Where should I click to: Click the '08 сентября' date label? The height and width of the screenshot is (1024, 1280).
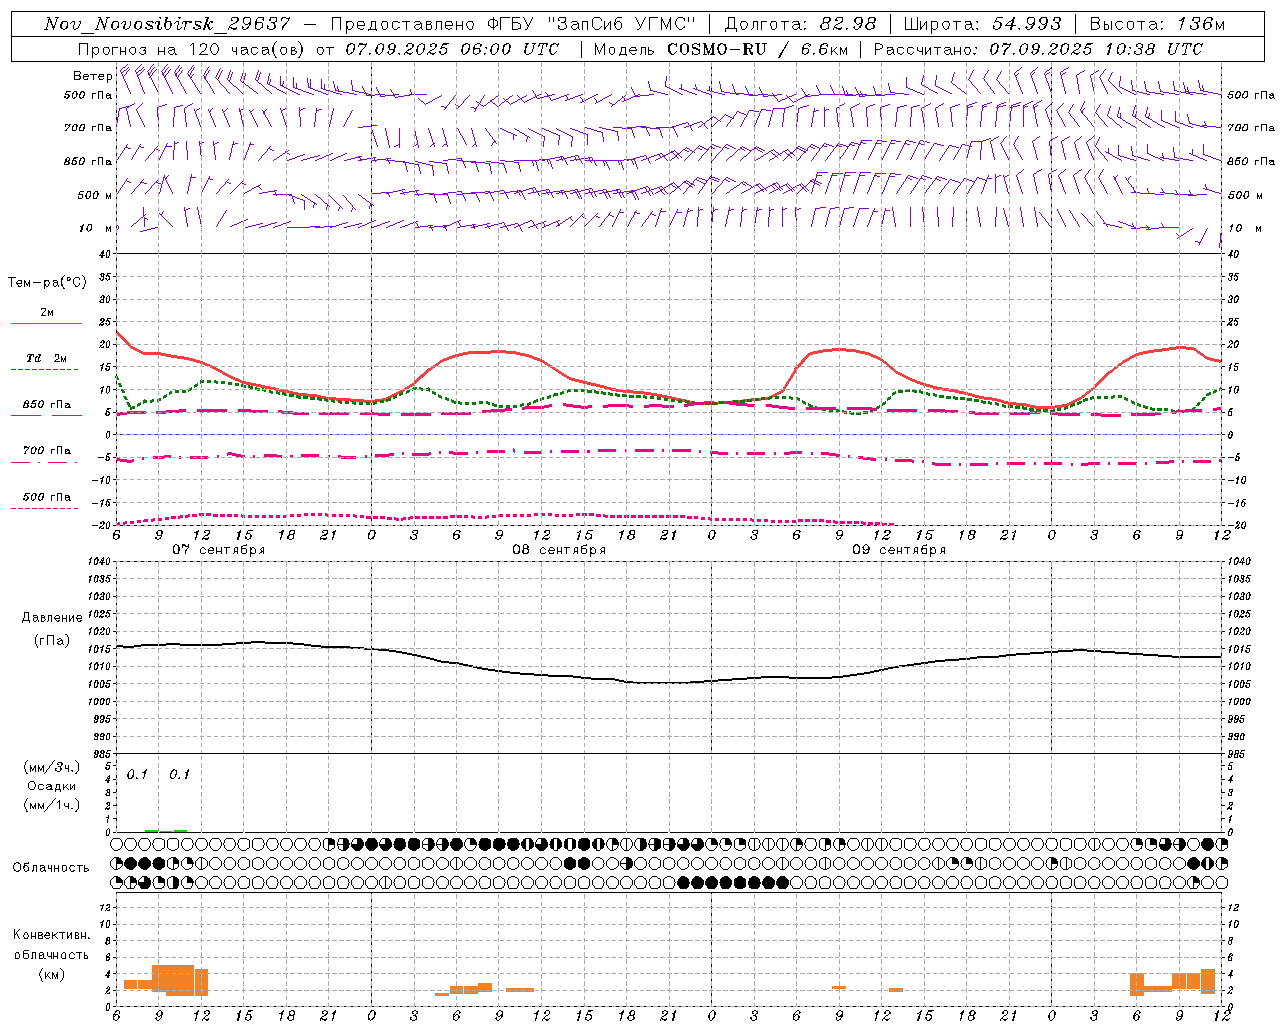pyautogui.click(x=558, y=550)
